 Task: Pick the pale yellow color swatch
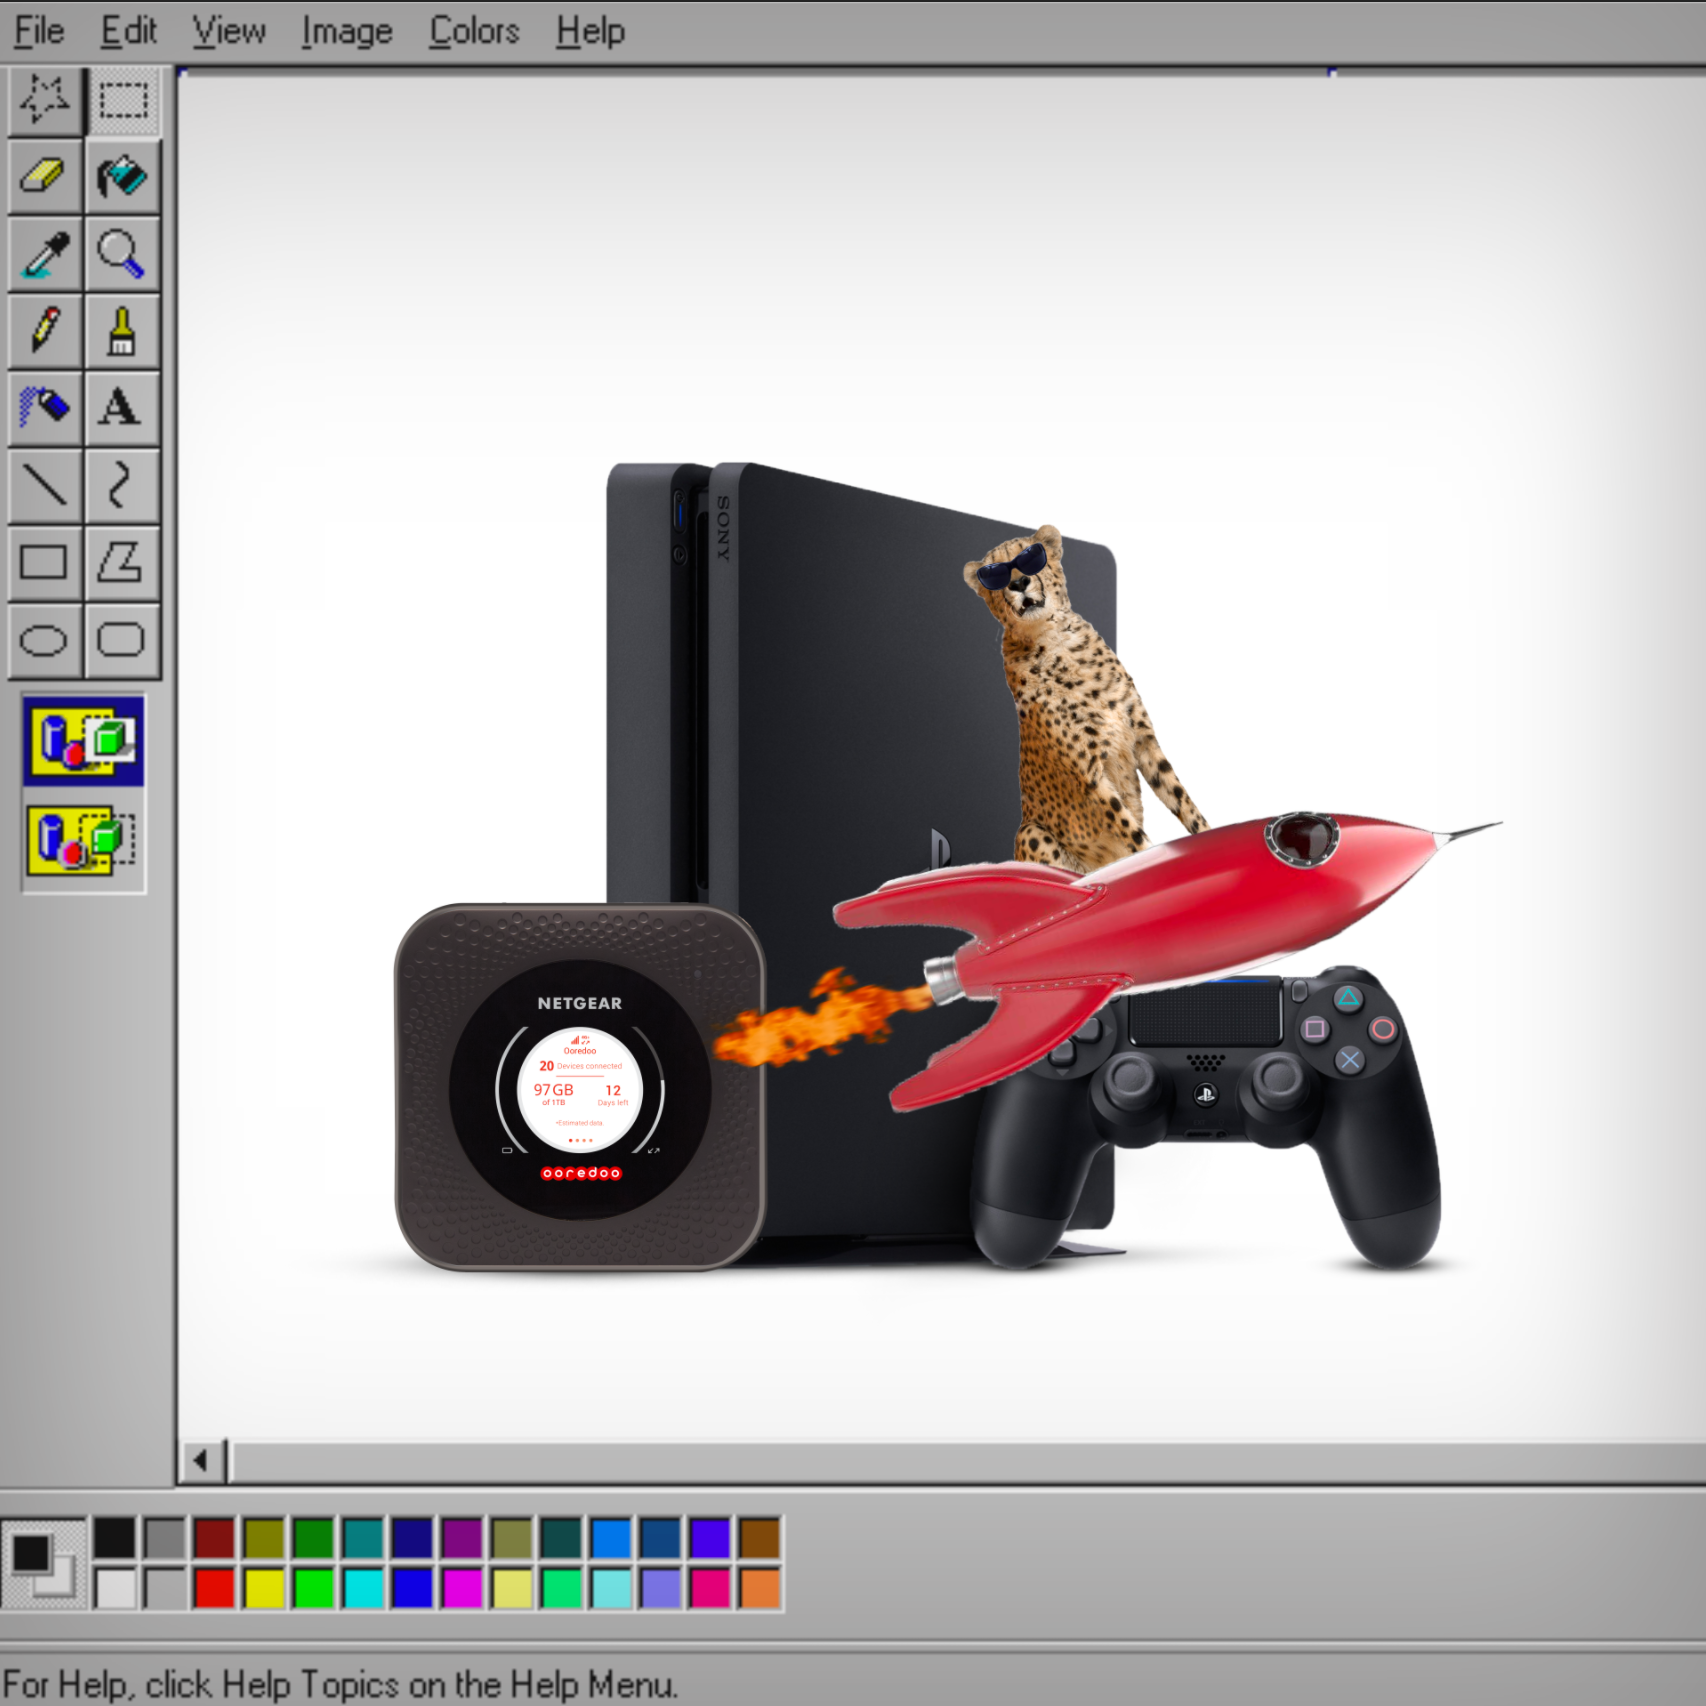tap(512, 1588)
